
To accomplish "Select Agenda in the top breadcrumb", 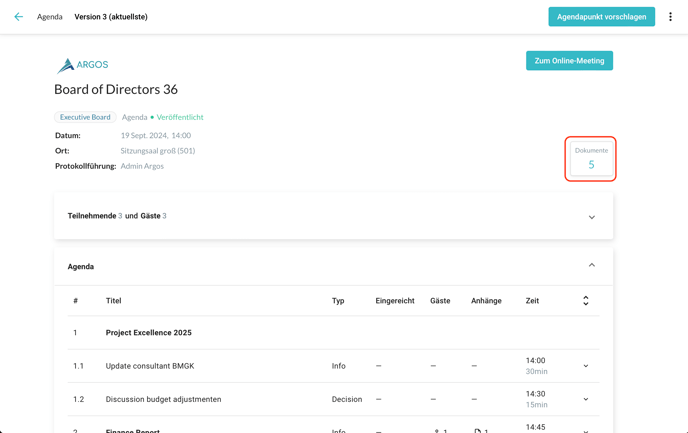I will (x=50, y=17).
